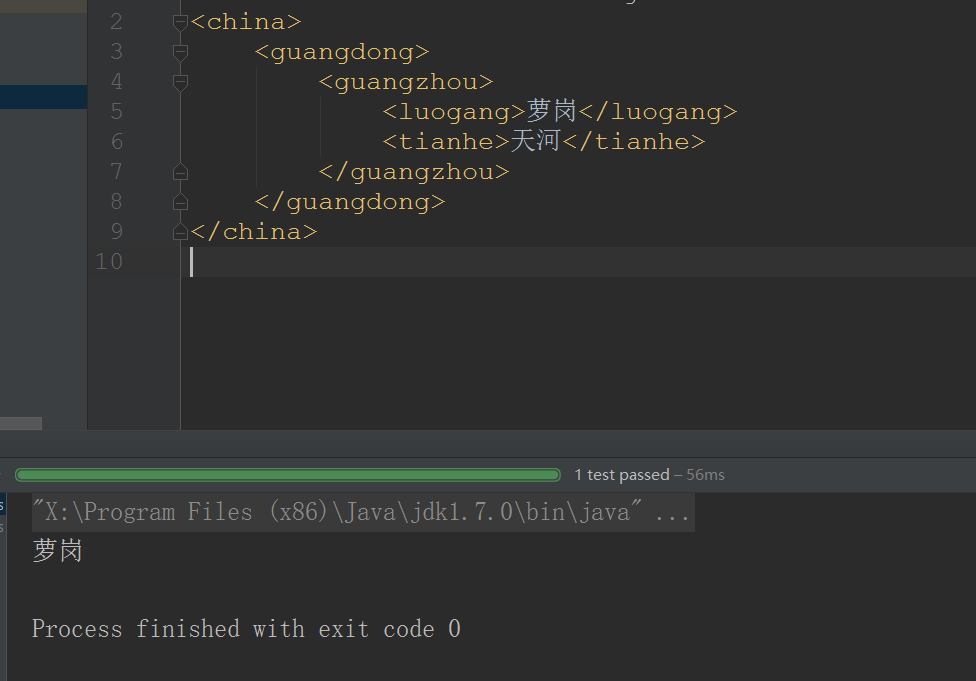Viewport: 976px width, 681px height.
Task: Click the 萝岗 console output line
Action: click(x=57, y=551)
